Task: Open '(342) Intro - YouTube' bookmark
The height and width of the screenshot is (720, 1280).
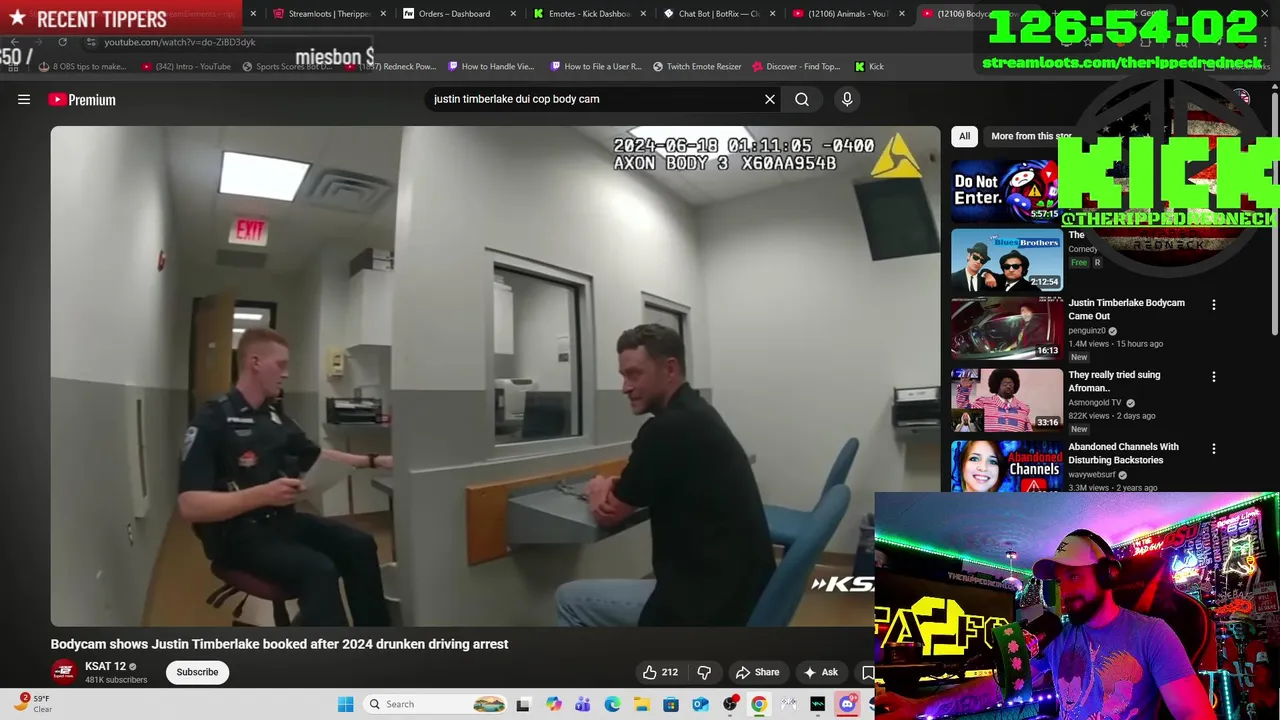Action: 186,66
